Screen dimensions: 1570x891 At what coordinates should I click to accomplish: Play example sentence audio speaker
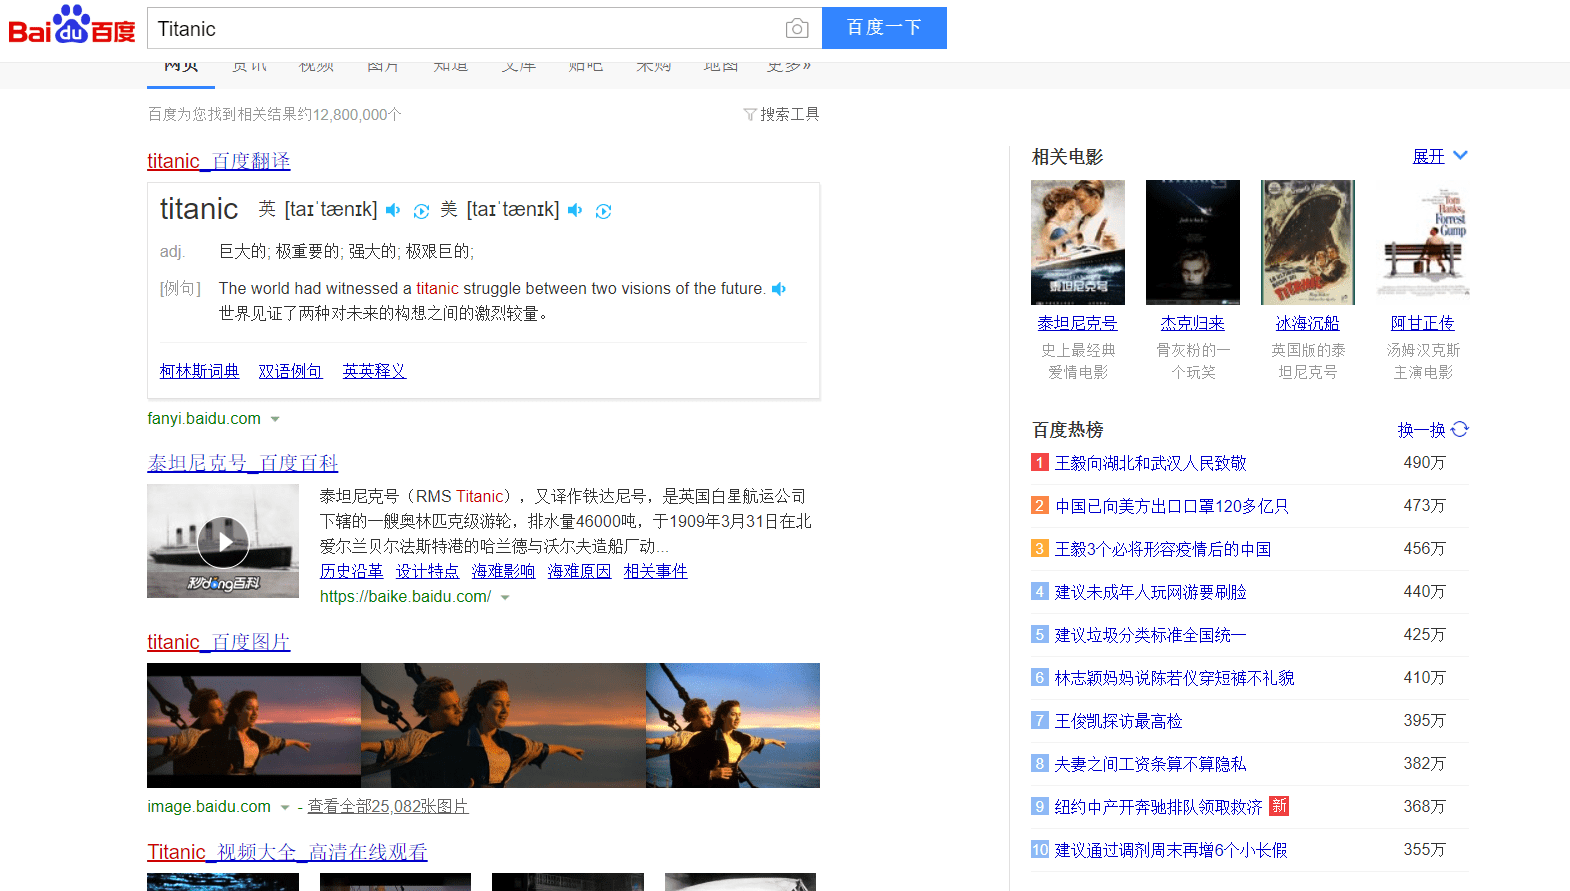779,289
